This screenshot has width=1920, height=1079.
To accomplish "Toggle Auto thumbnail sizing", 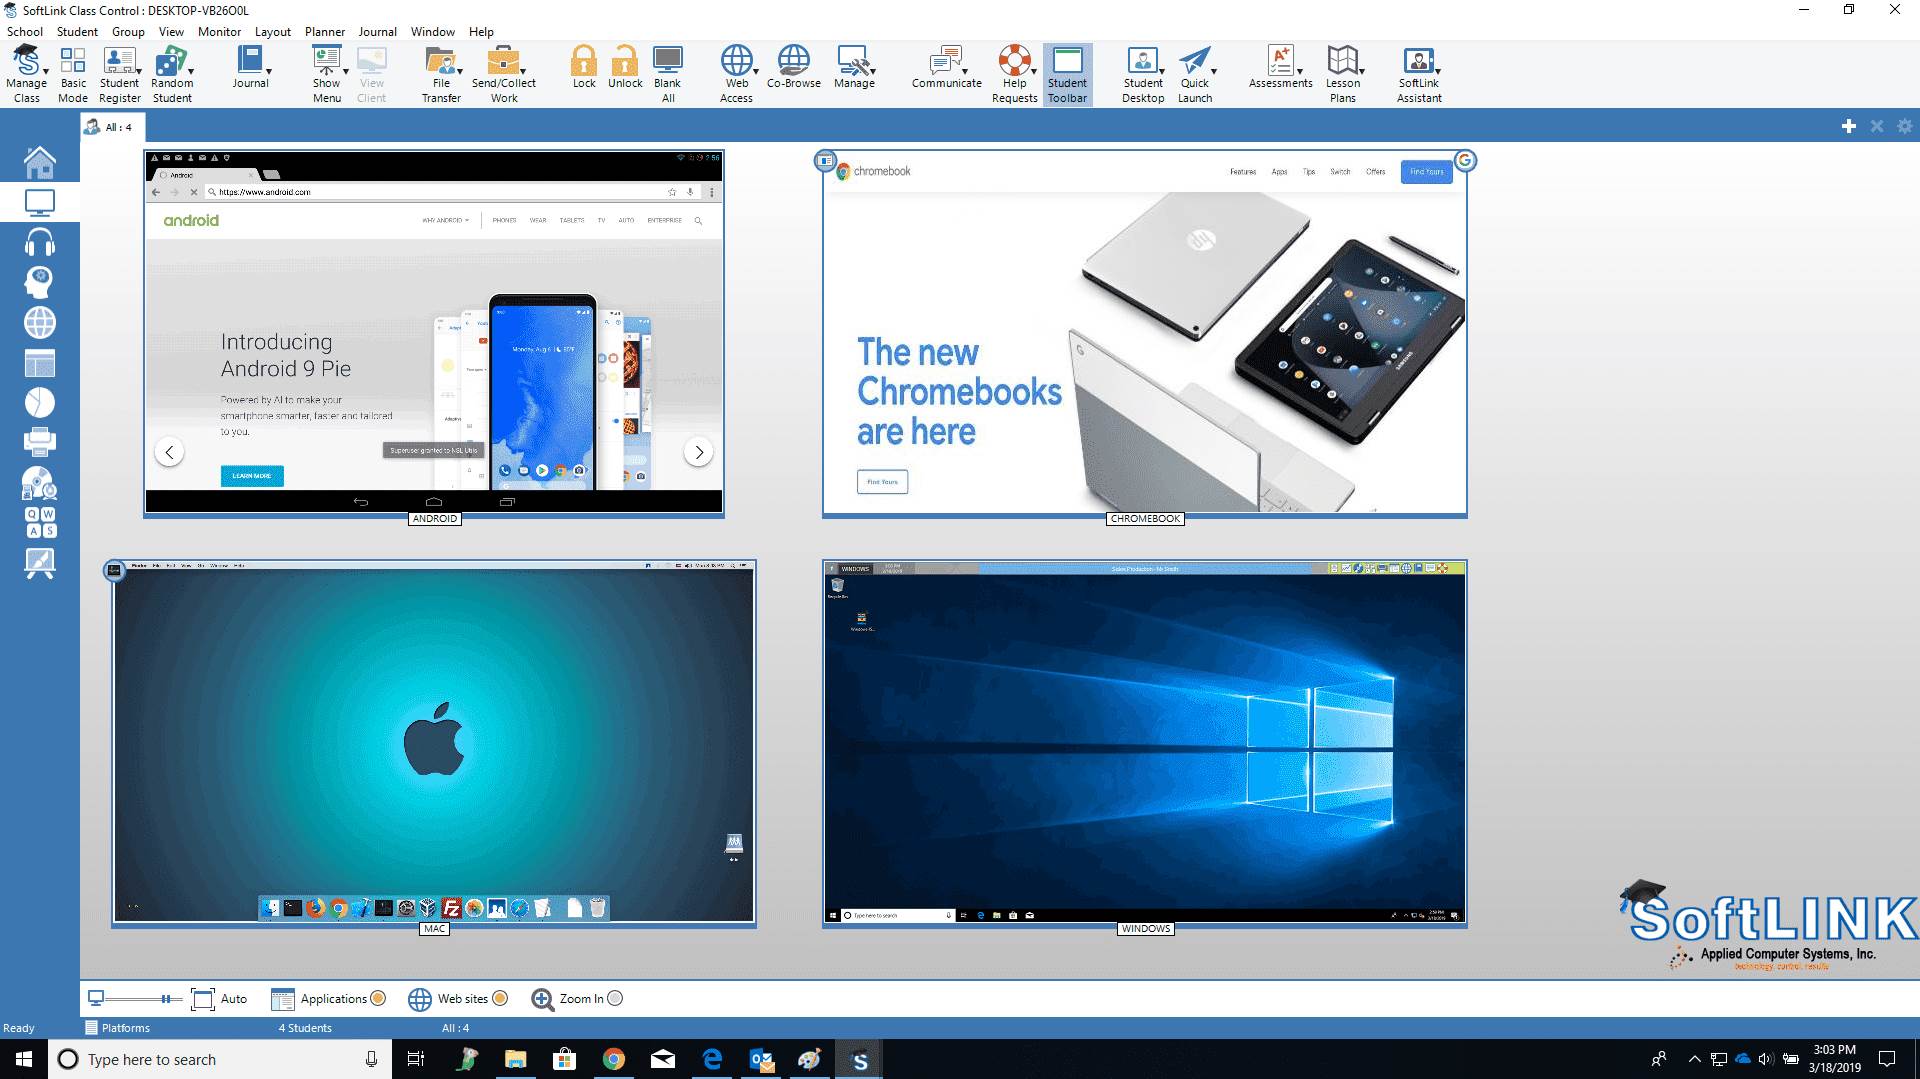I will [219, 998].
